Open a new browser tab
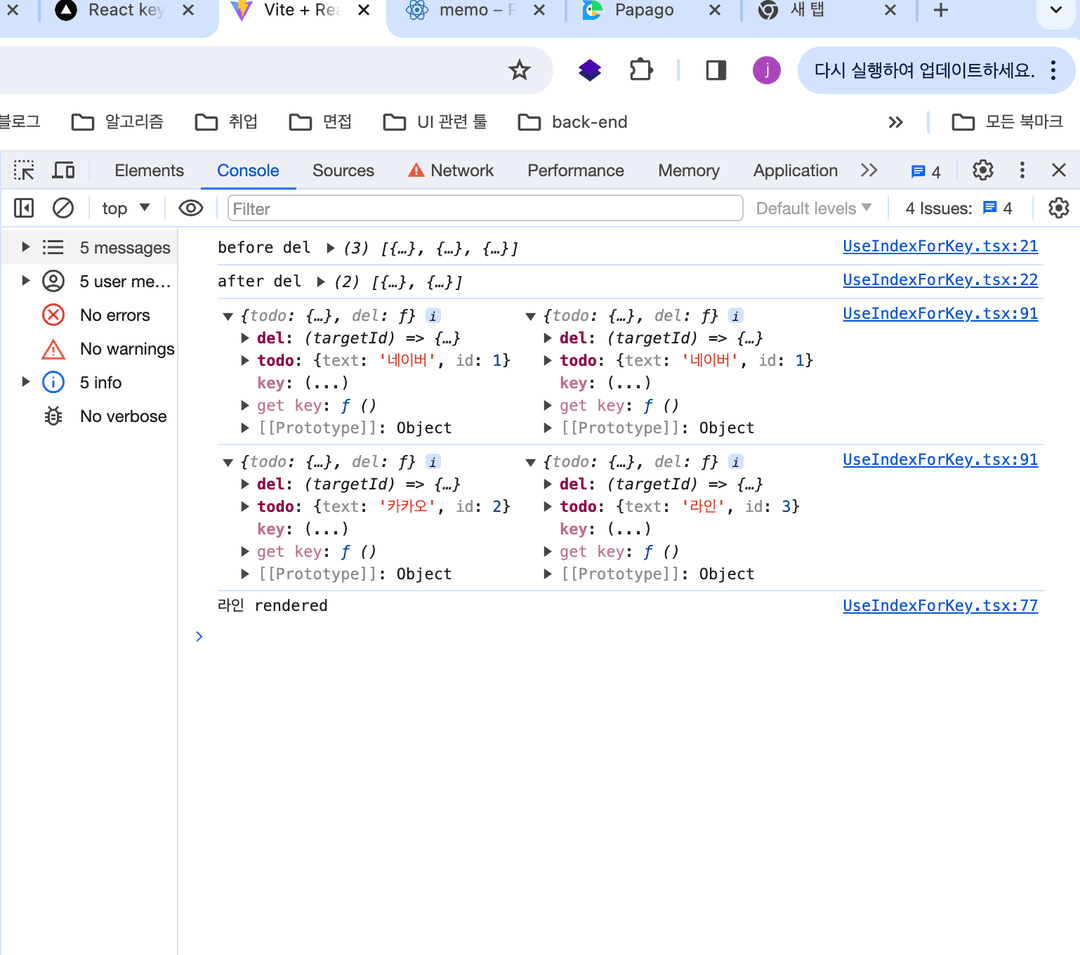1080x955 pixels. tap(941, 10)
